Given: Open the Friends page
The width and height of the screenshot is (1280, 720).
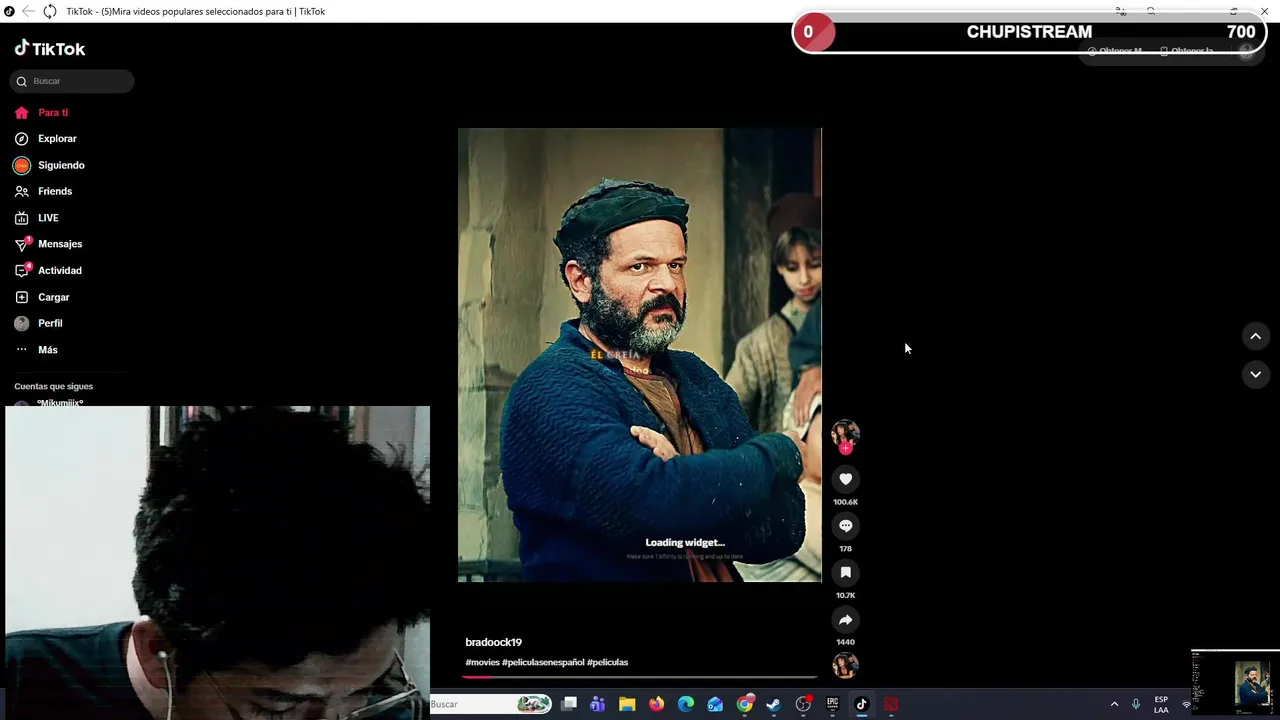Looking at the screenshot, I should [x=44, y=191].
